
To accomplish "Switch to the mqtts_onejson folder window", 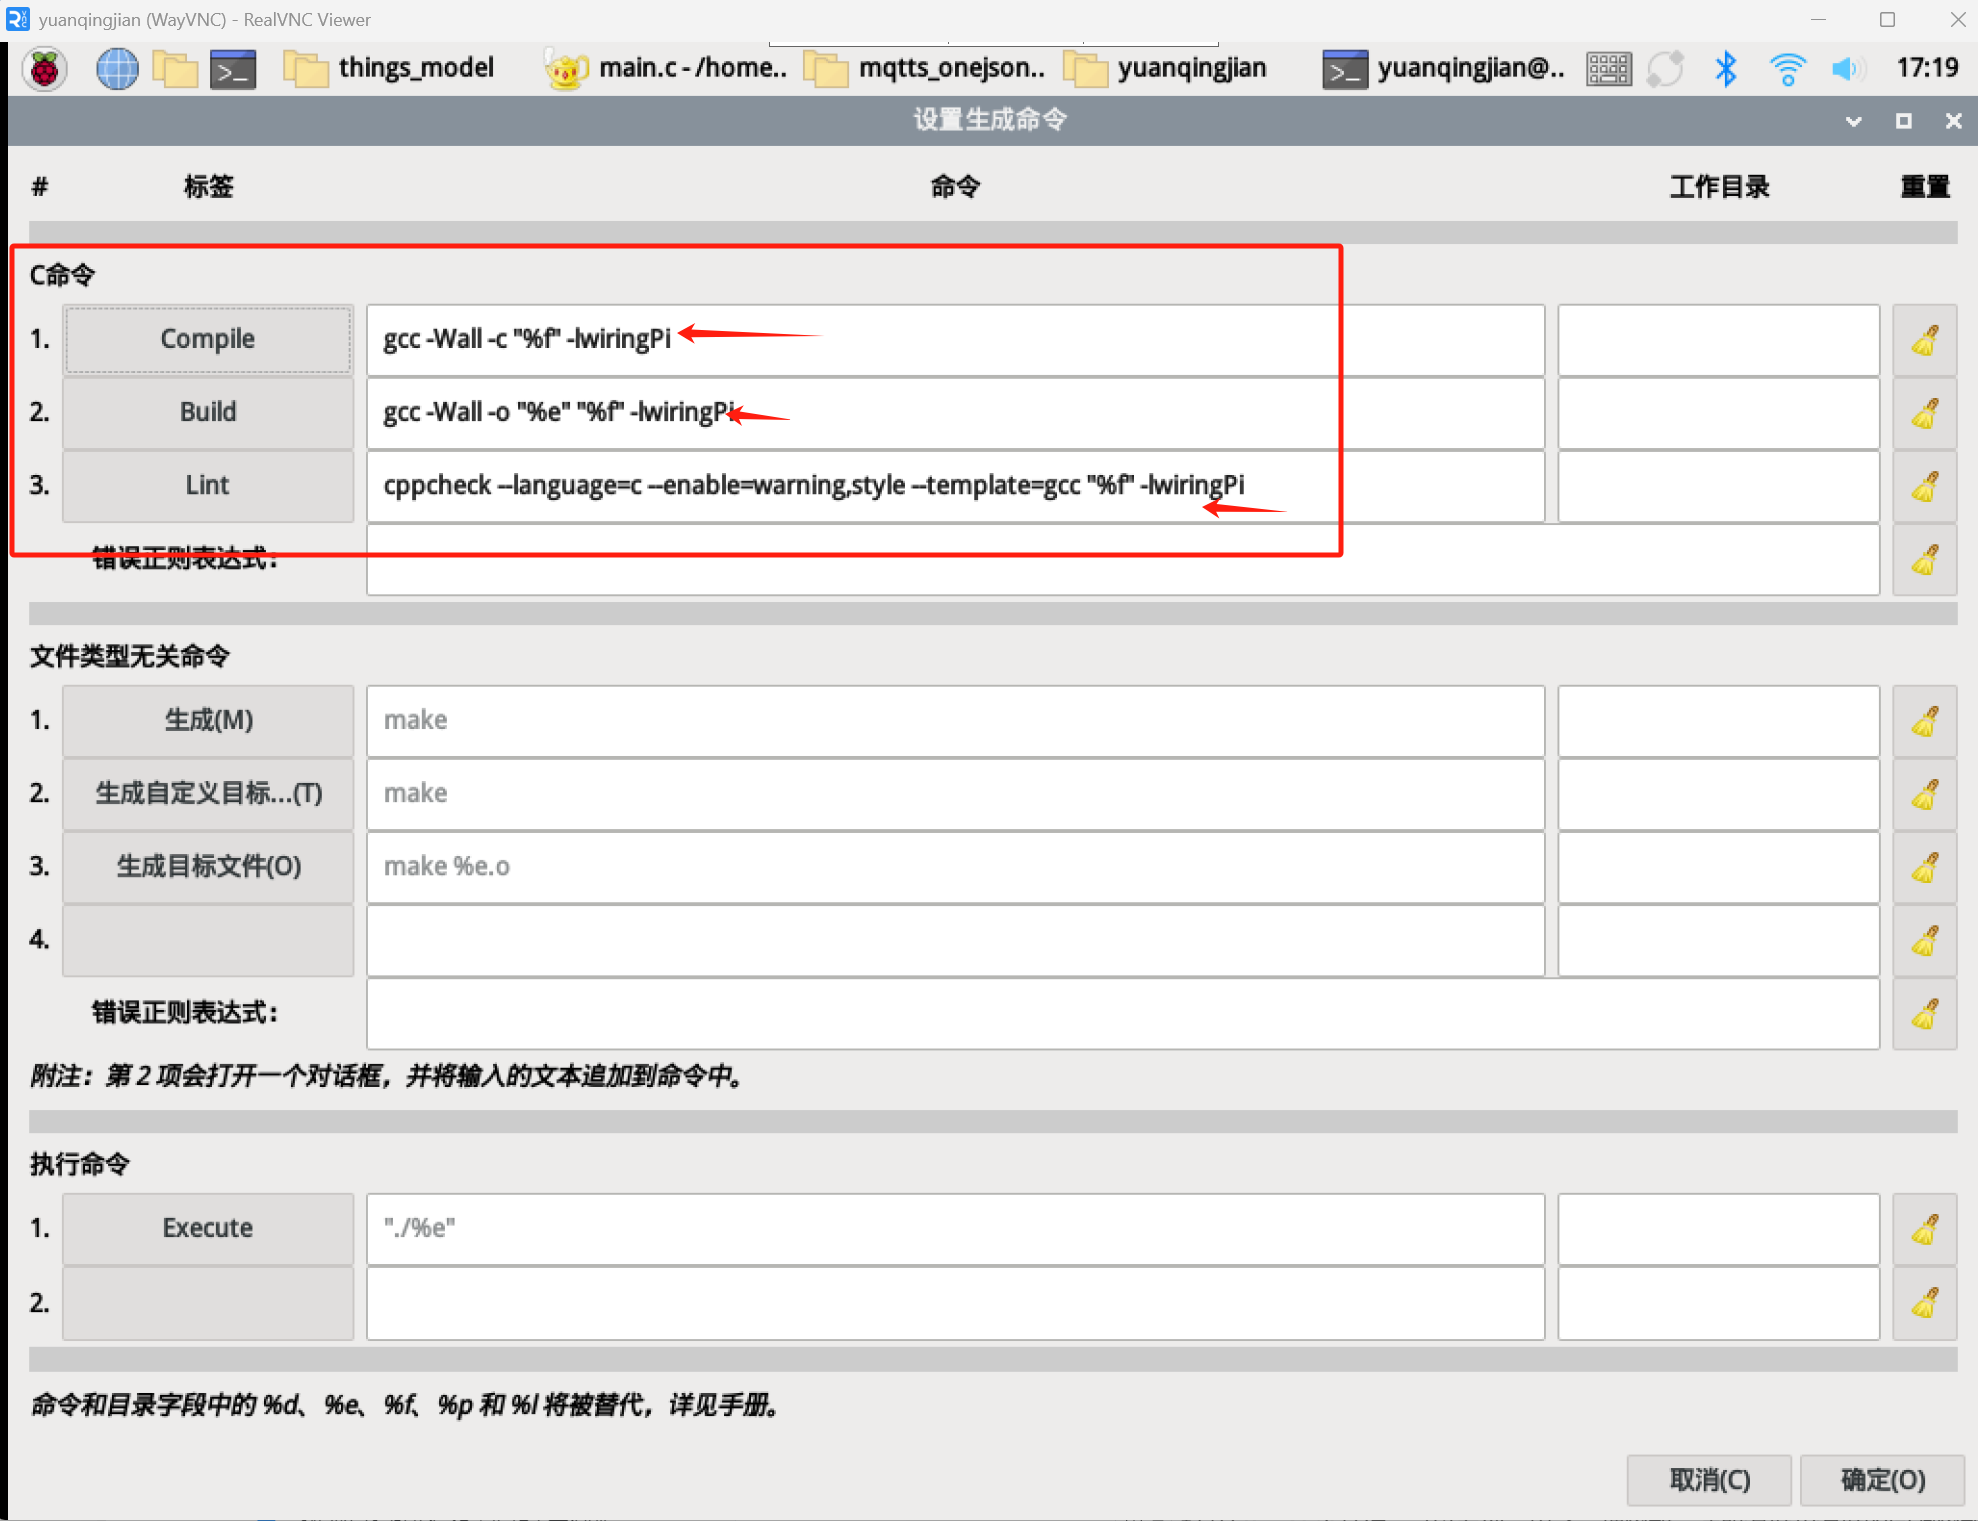I will (x=926, y=68).
